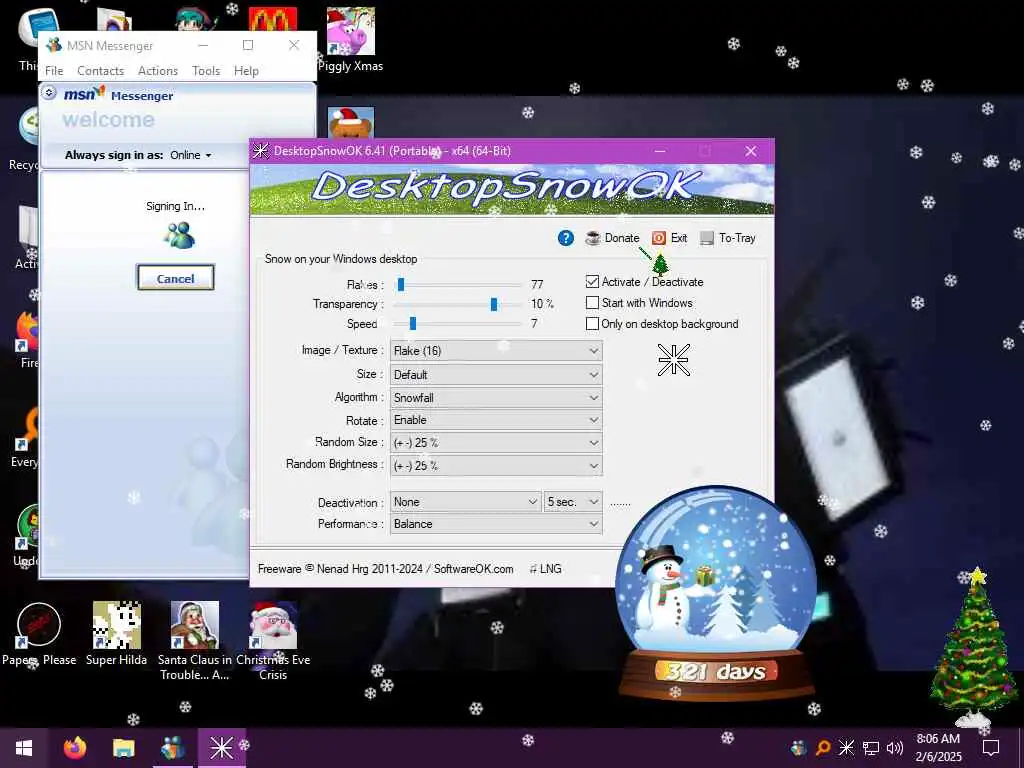Open the notification center icon
1024x768 pixels.
[x=991, y=748]
